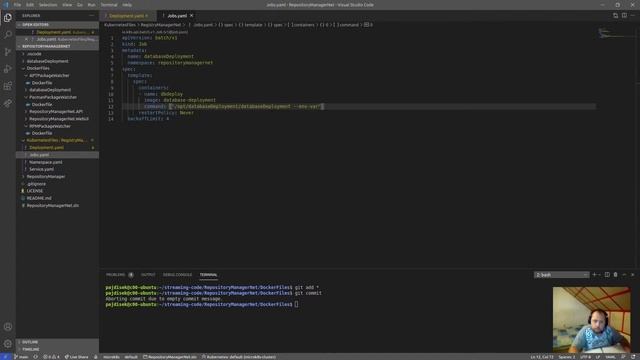The width and height of the screenshot is (640, 360).
Task: Click Live Share in status bar
Action: tap(77, 357)
